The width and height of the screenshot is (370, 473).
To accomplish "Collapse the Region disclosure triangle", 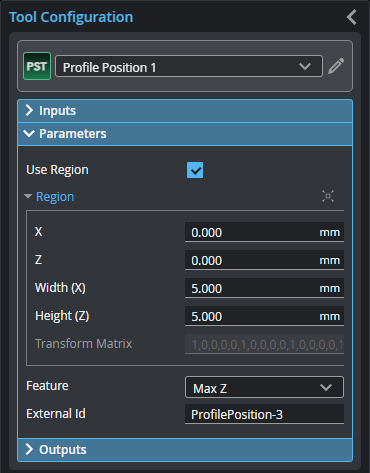I will point(28,196).
